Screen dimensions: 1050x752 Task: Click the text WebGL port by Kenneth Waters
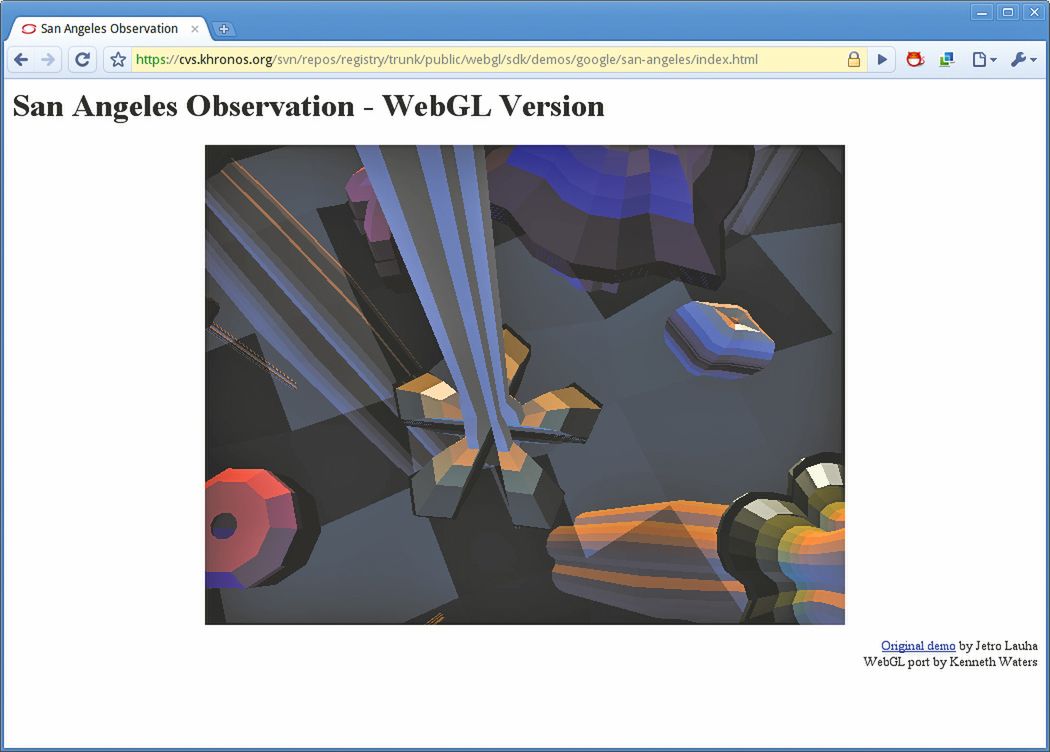(950, 662)
